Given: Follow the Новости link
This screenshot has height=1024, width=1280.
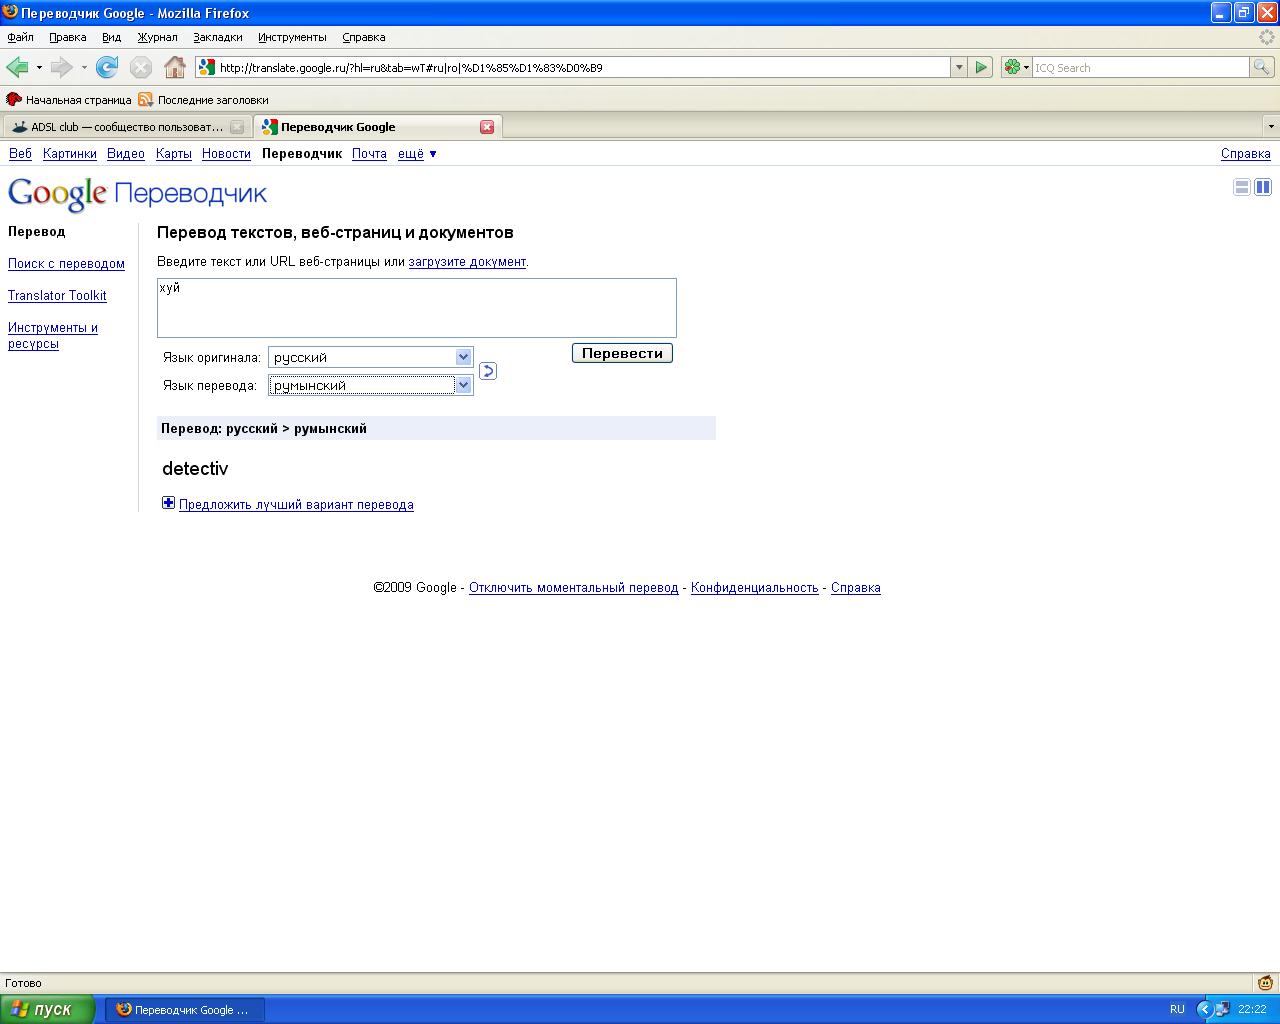Looking at the screenshot, I should [x=226, y=154].
